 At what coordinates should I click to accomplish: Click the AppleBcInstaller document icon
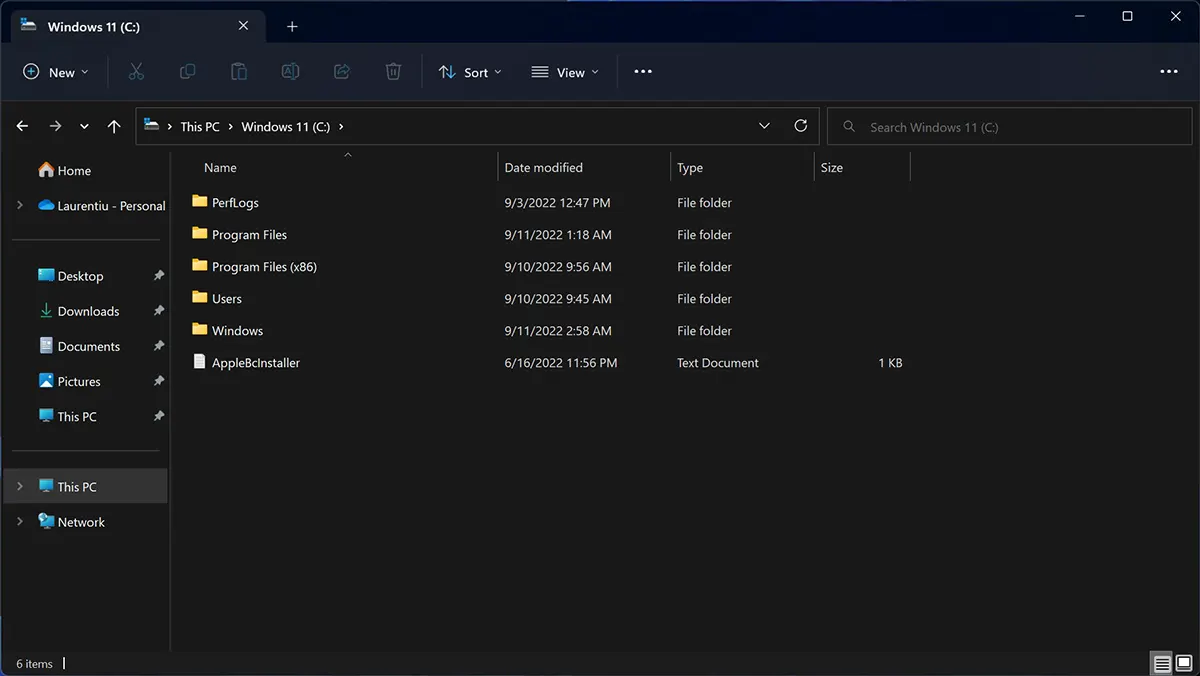[x=199, y=362]
